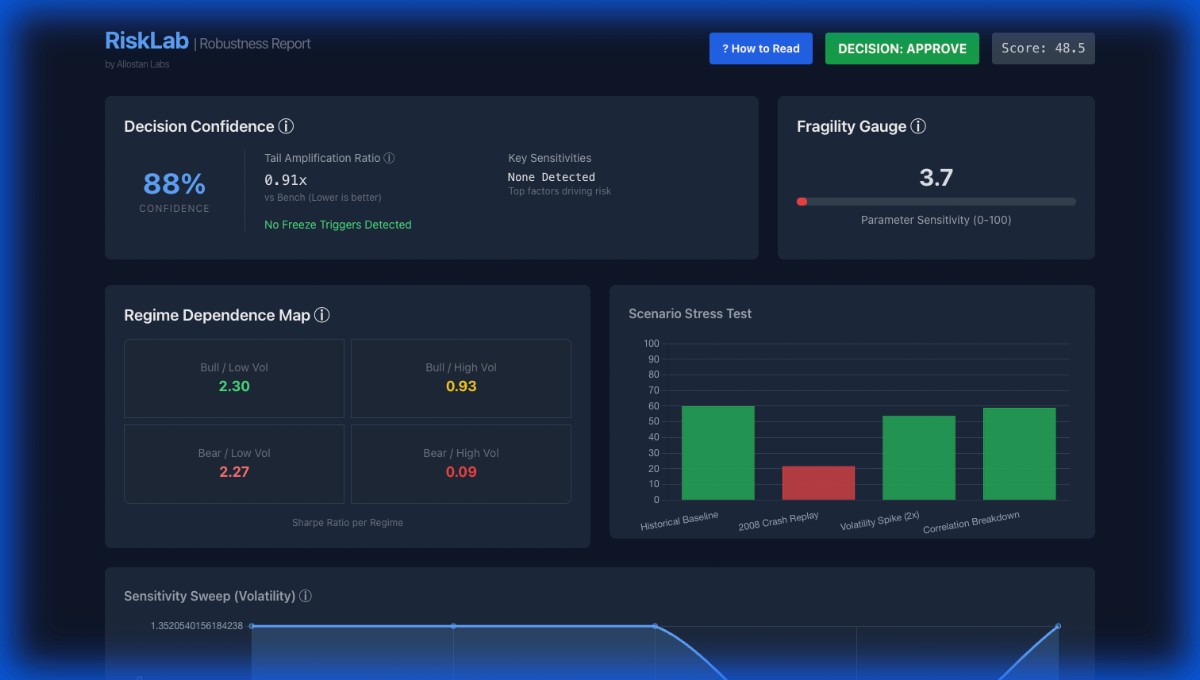Click the Correlation Breakdown axis label
The width and height of the screenshot is (1200, 680).
click(x=972, y=522)
